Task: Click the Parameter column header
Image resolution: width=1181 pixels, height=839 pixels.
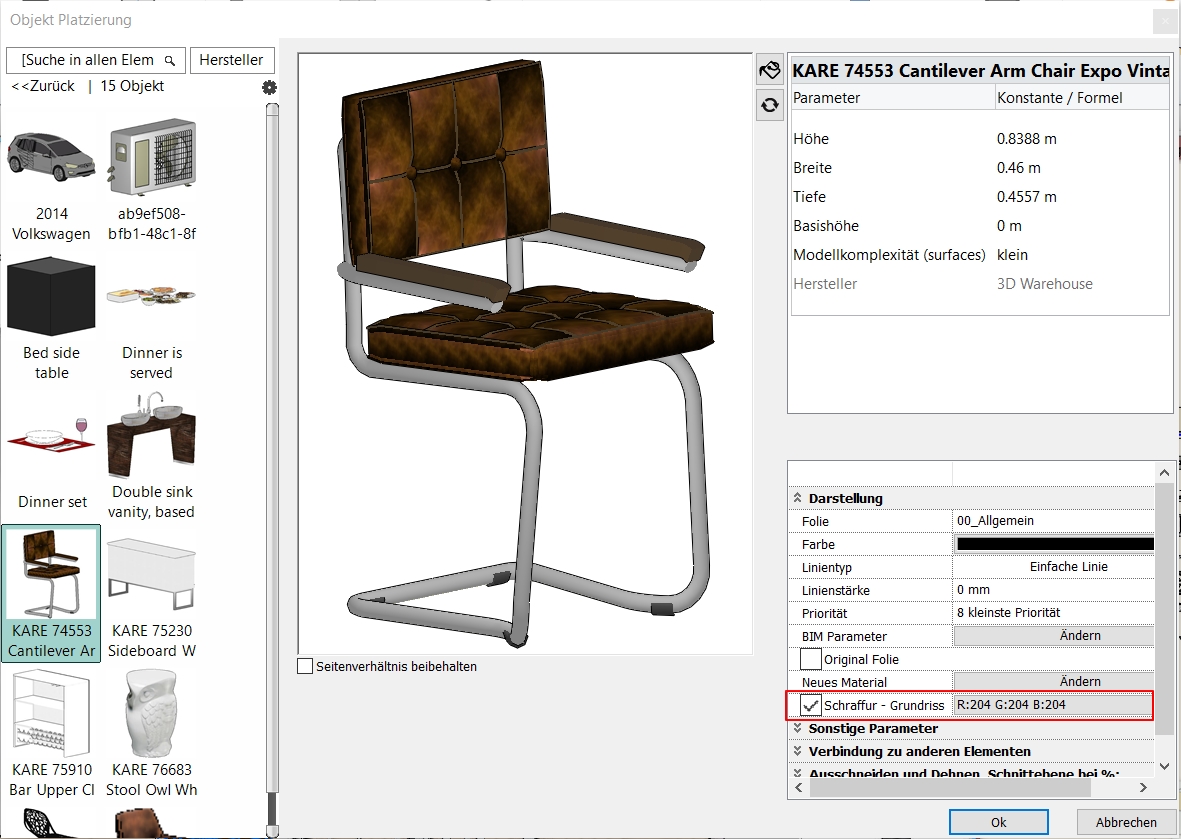Action: [893, 98]
